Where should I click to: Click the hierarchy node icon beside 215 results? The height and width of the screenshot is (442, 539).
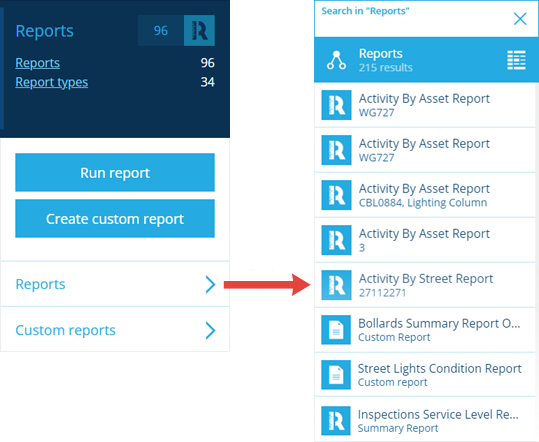[x=337, y=60]
